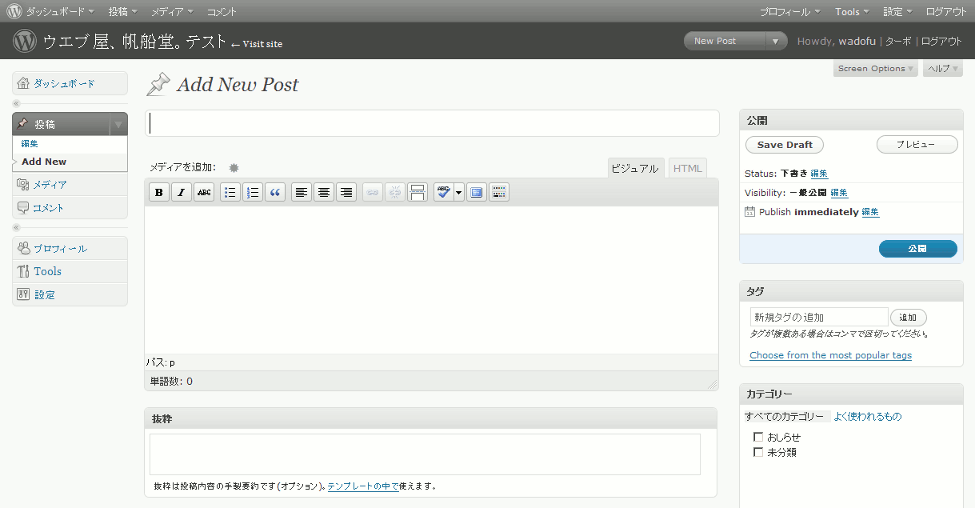Apply italic formatting from the editor toolbar
The image size is (975, 508).
tap(181, 192)
